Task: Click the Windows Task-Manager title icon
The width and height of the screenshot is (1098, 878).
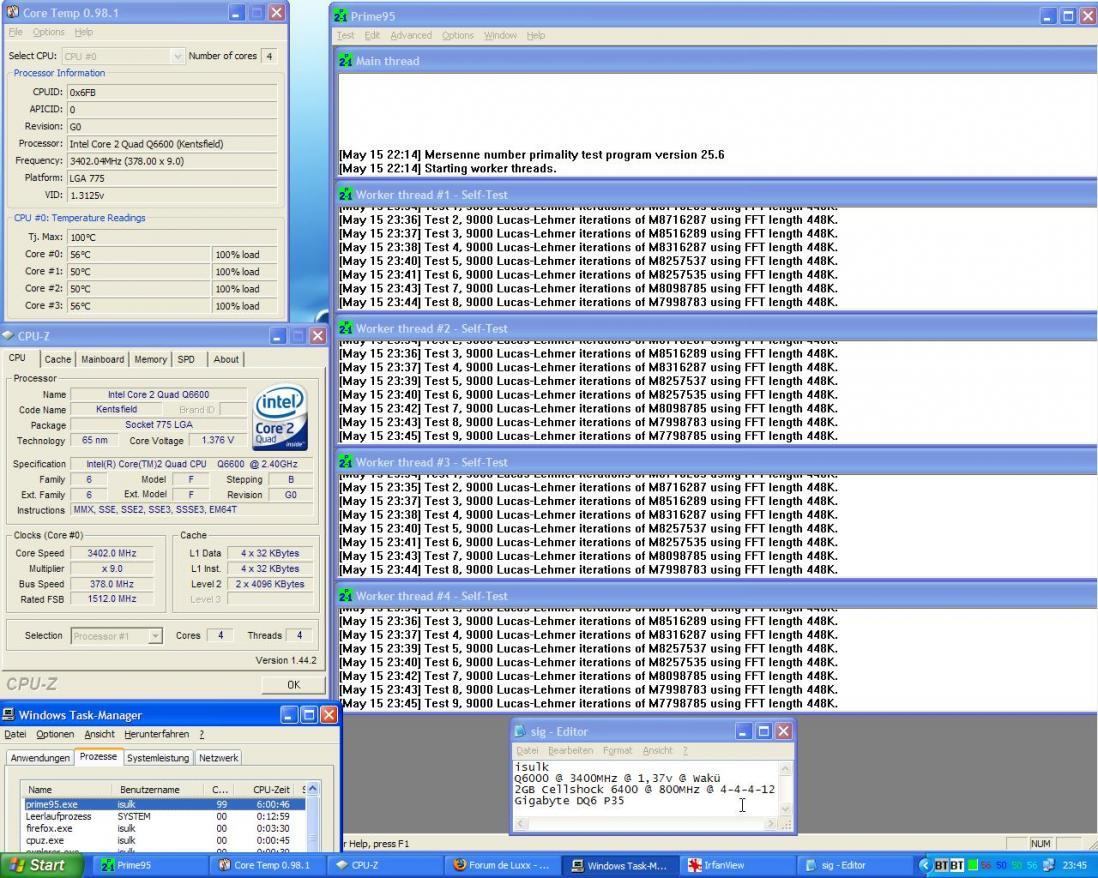Action: click(x=8, y=715)
